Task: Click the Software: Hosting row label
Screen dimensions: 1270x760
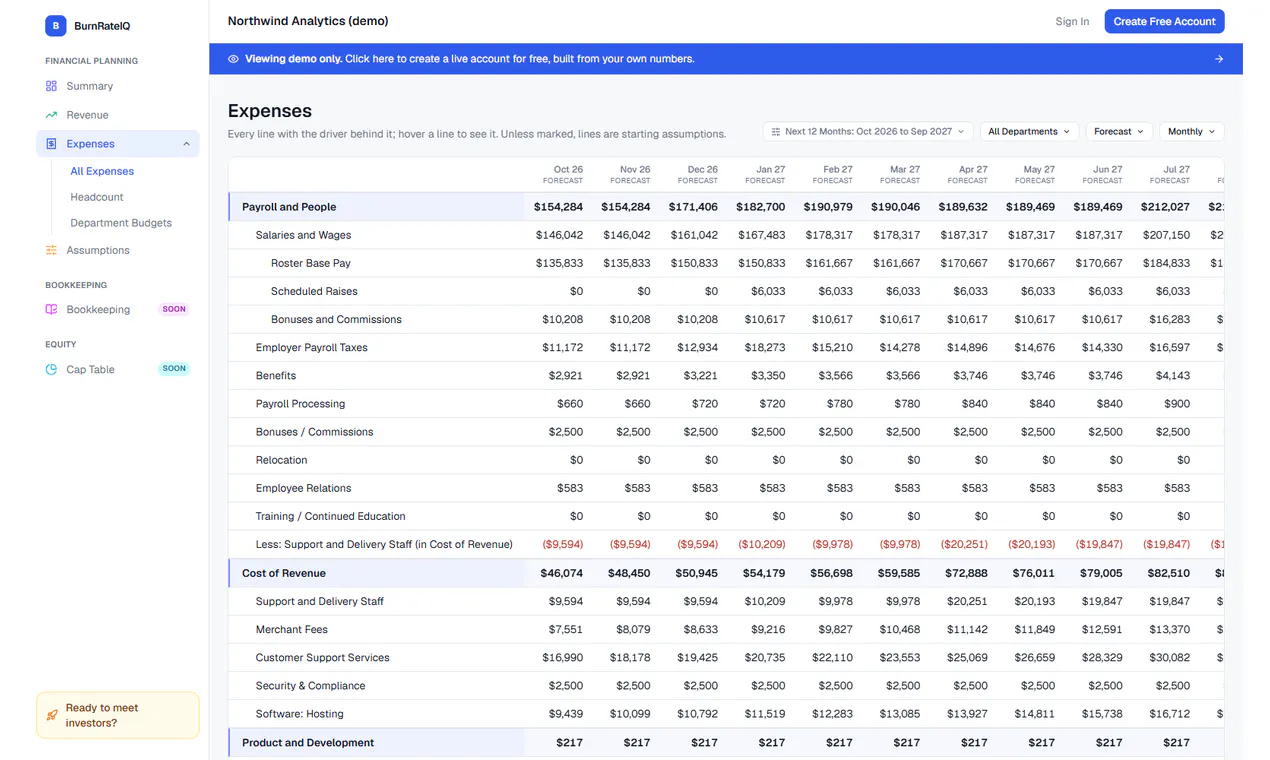Action: point(300,714)
